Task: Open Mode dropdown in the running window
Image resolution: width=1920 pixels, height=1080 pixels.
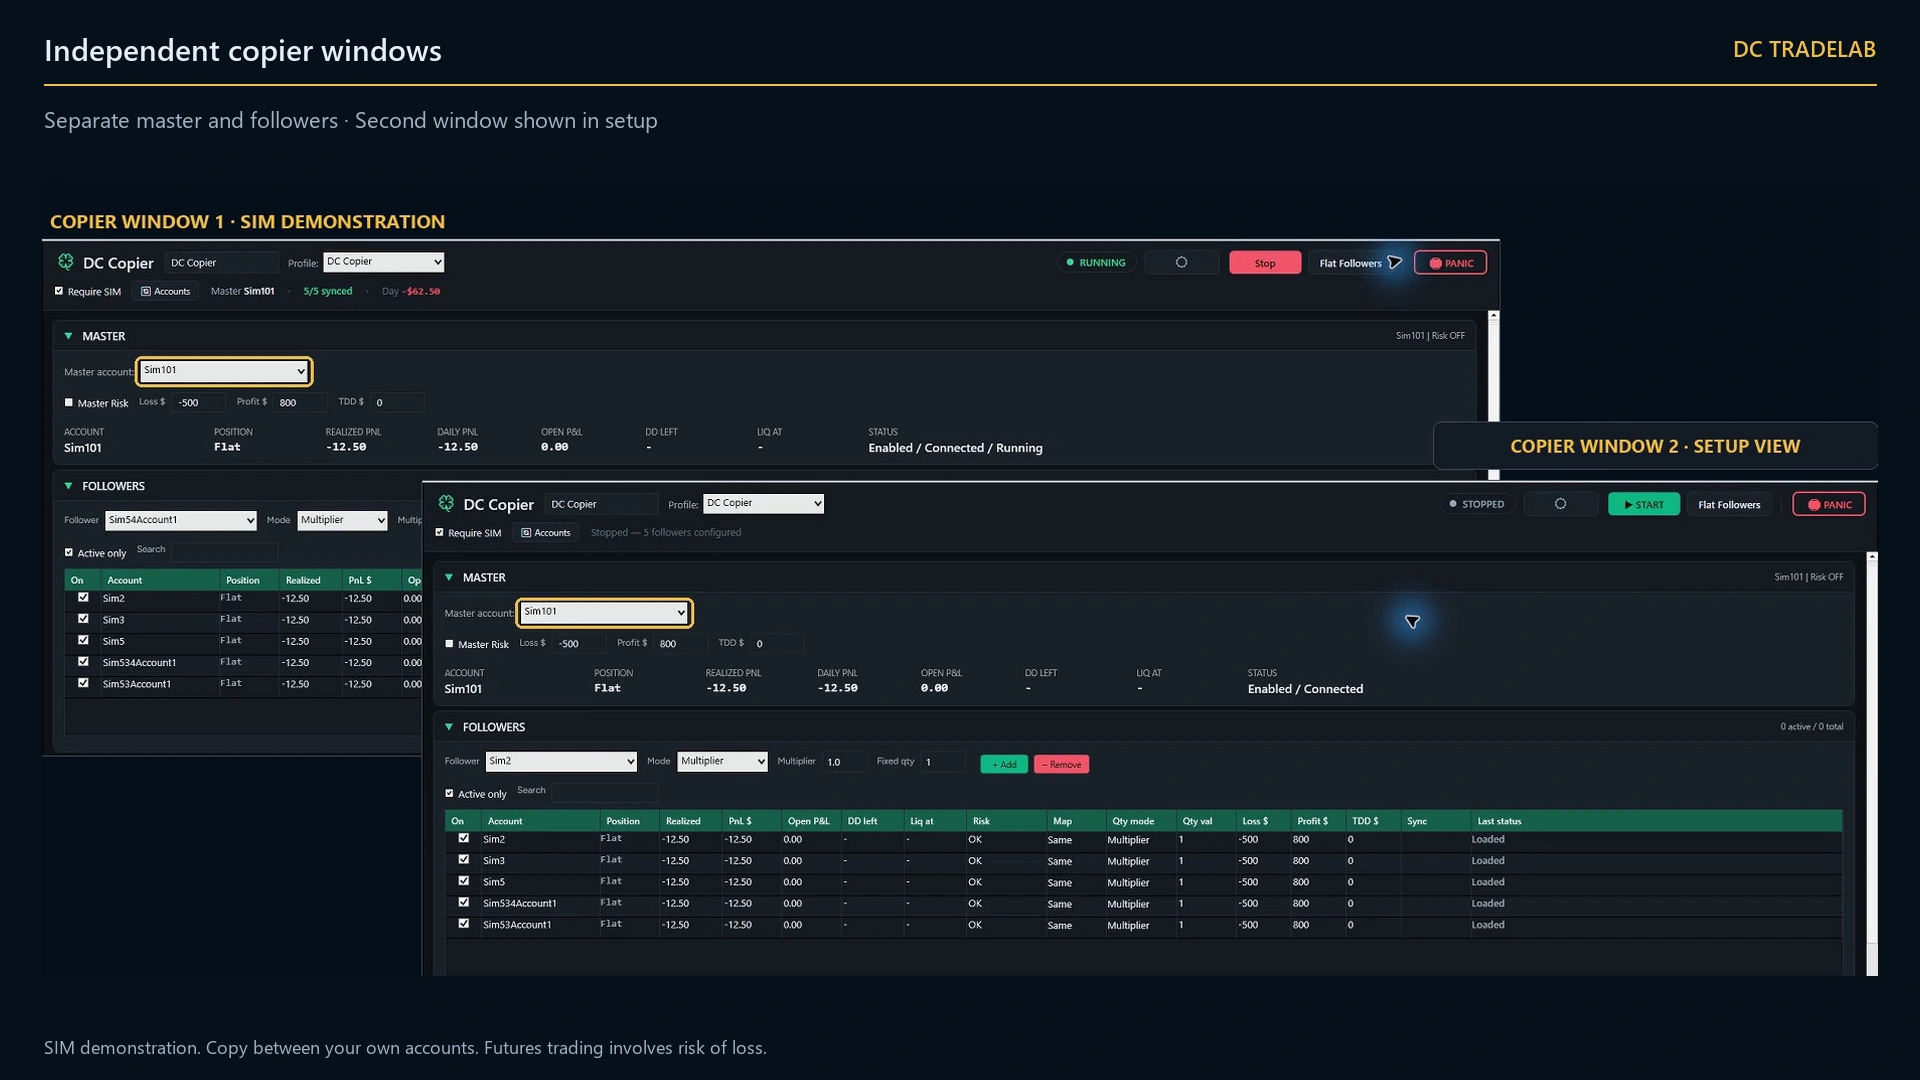Action: (342, 520)
